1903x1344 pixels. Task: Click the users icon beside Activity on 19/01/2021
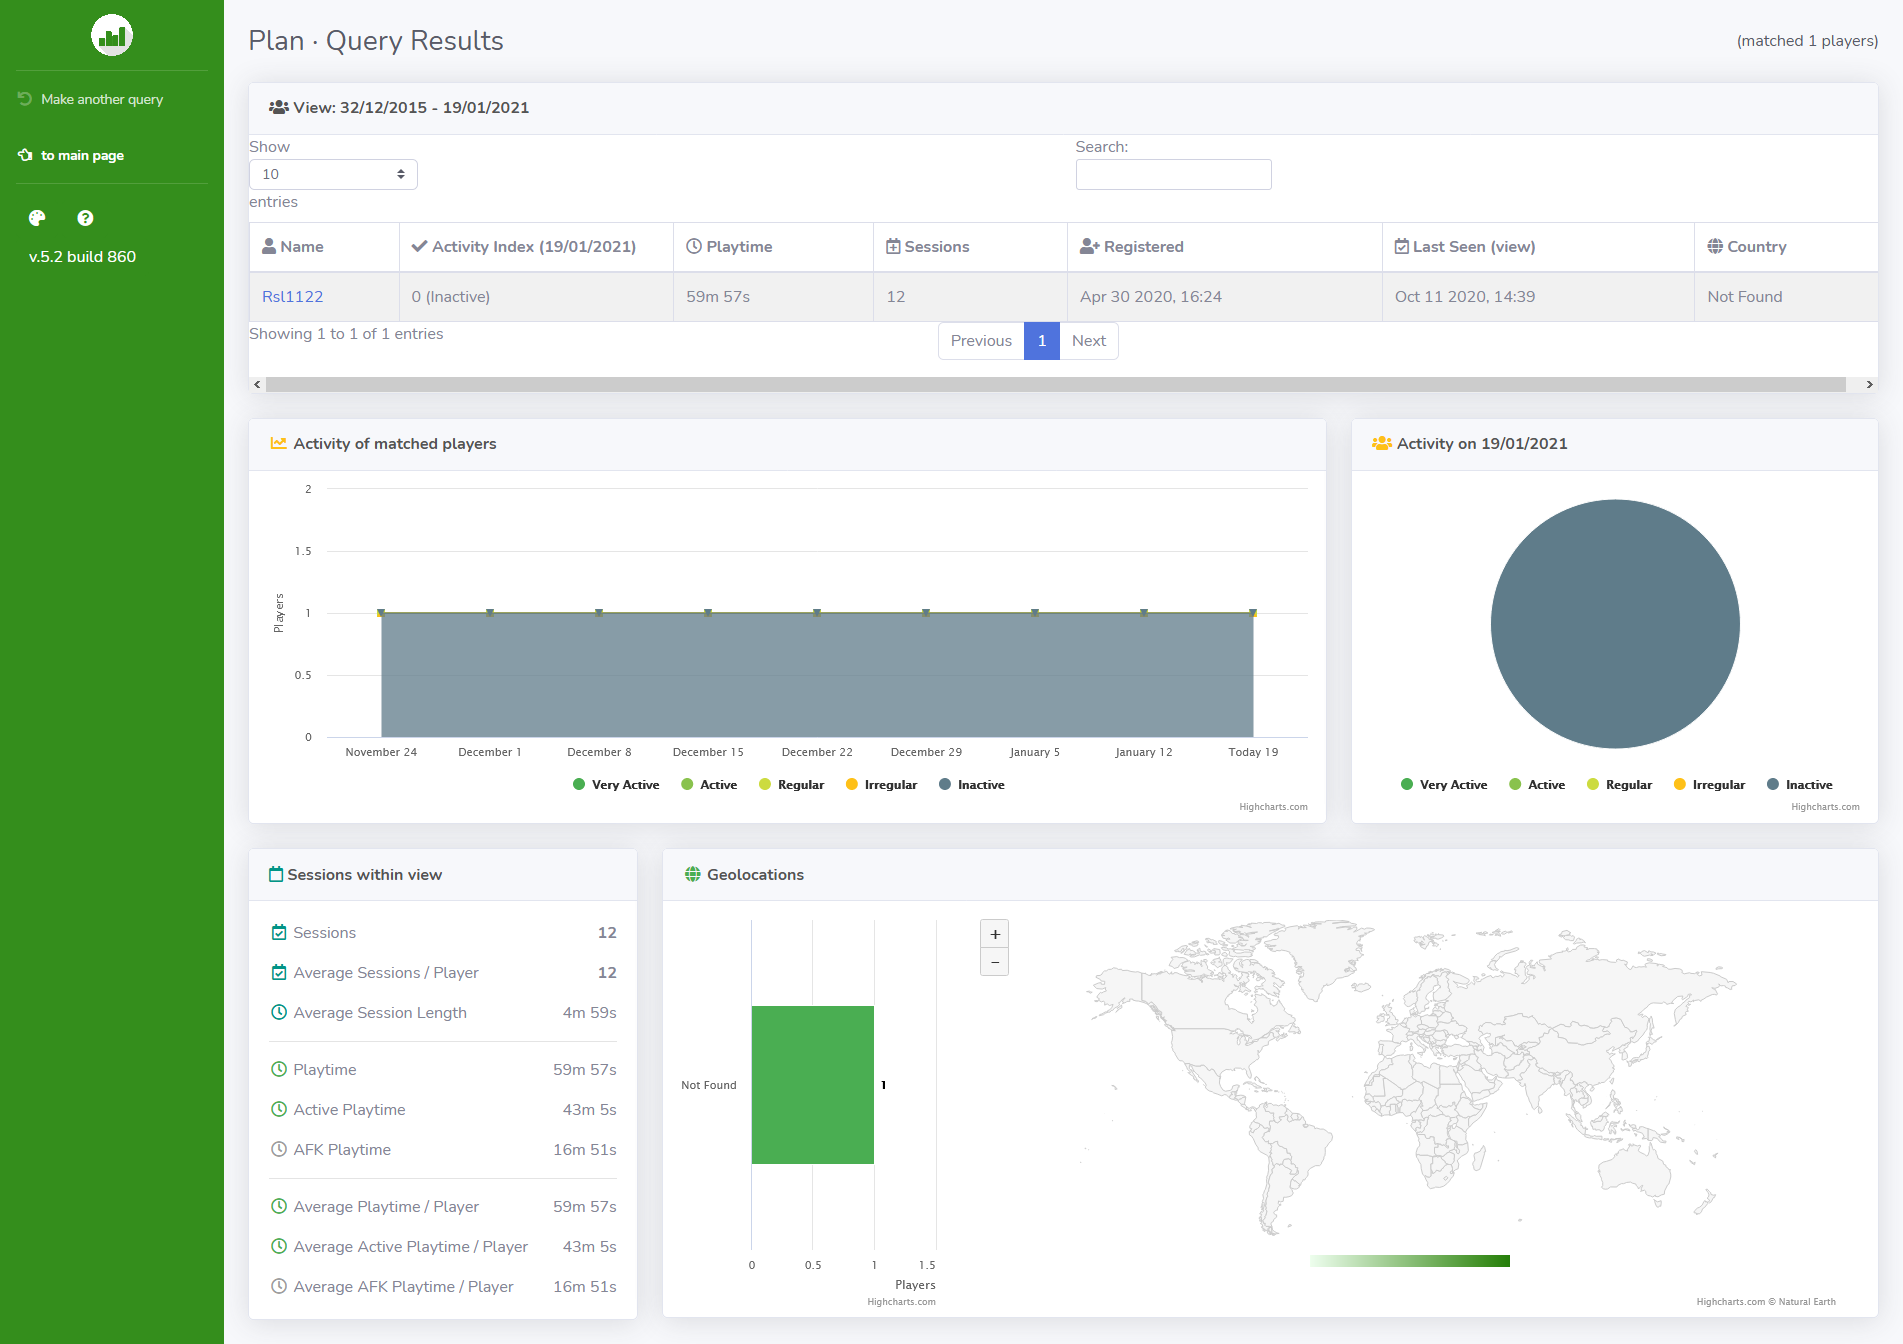[x=1382, y=444]
